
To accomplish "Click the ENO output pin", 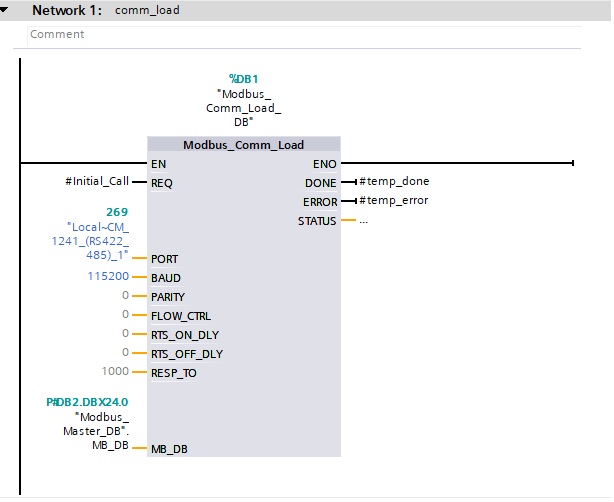I will pyautogui.click(x=325, y=164).
